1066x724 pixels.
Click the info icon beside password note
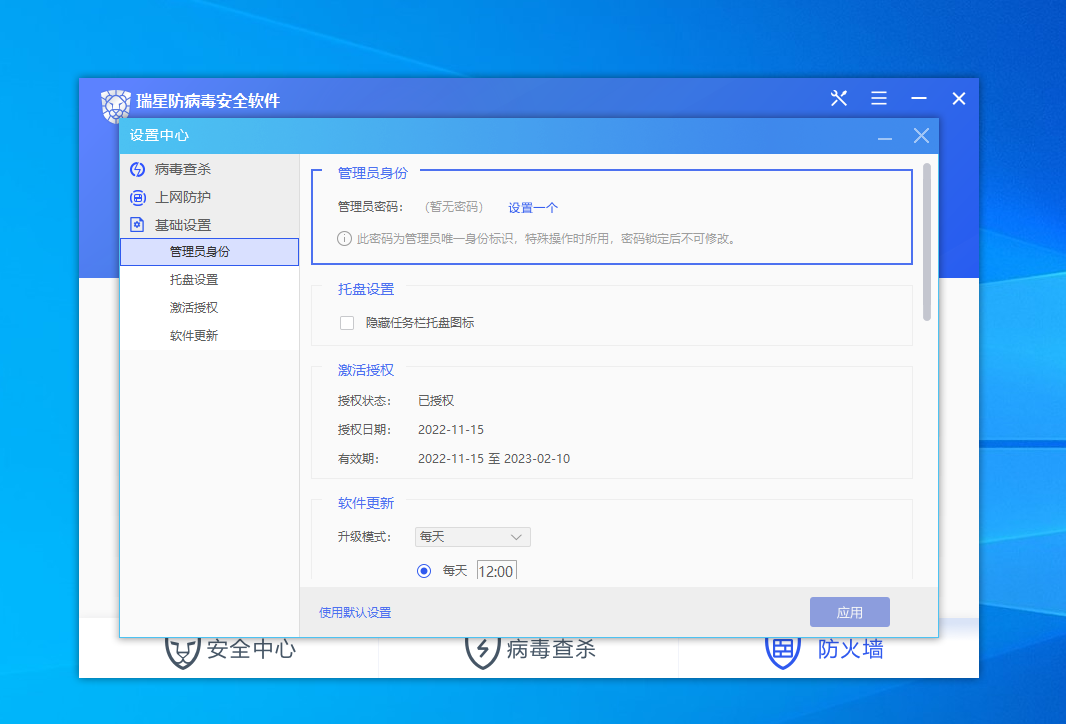(345, 239)
